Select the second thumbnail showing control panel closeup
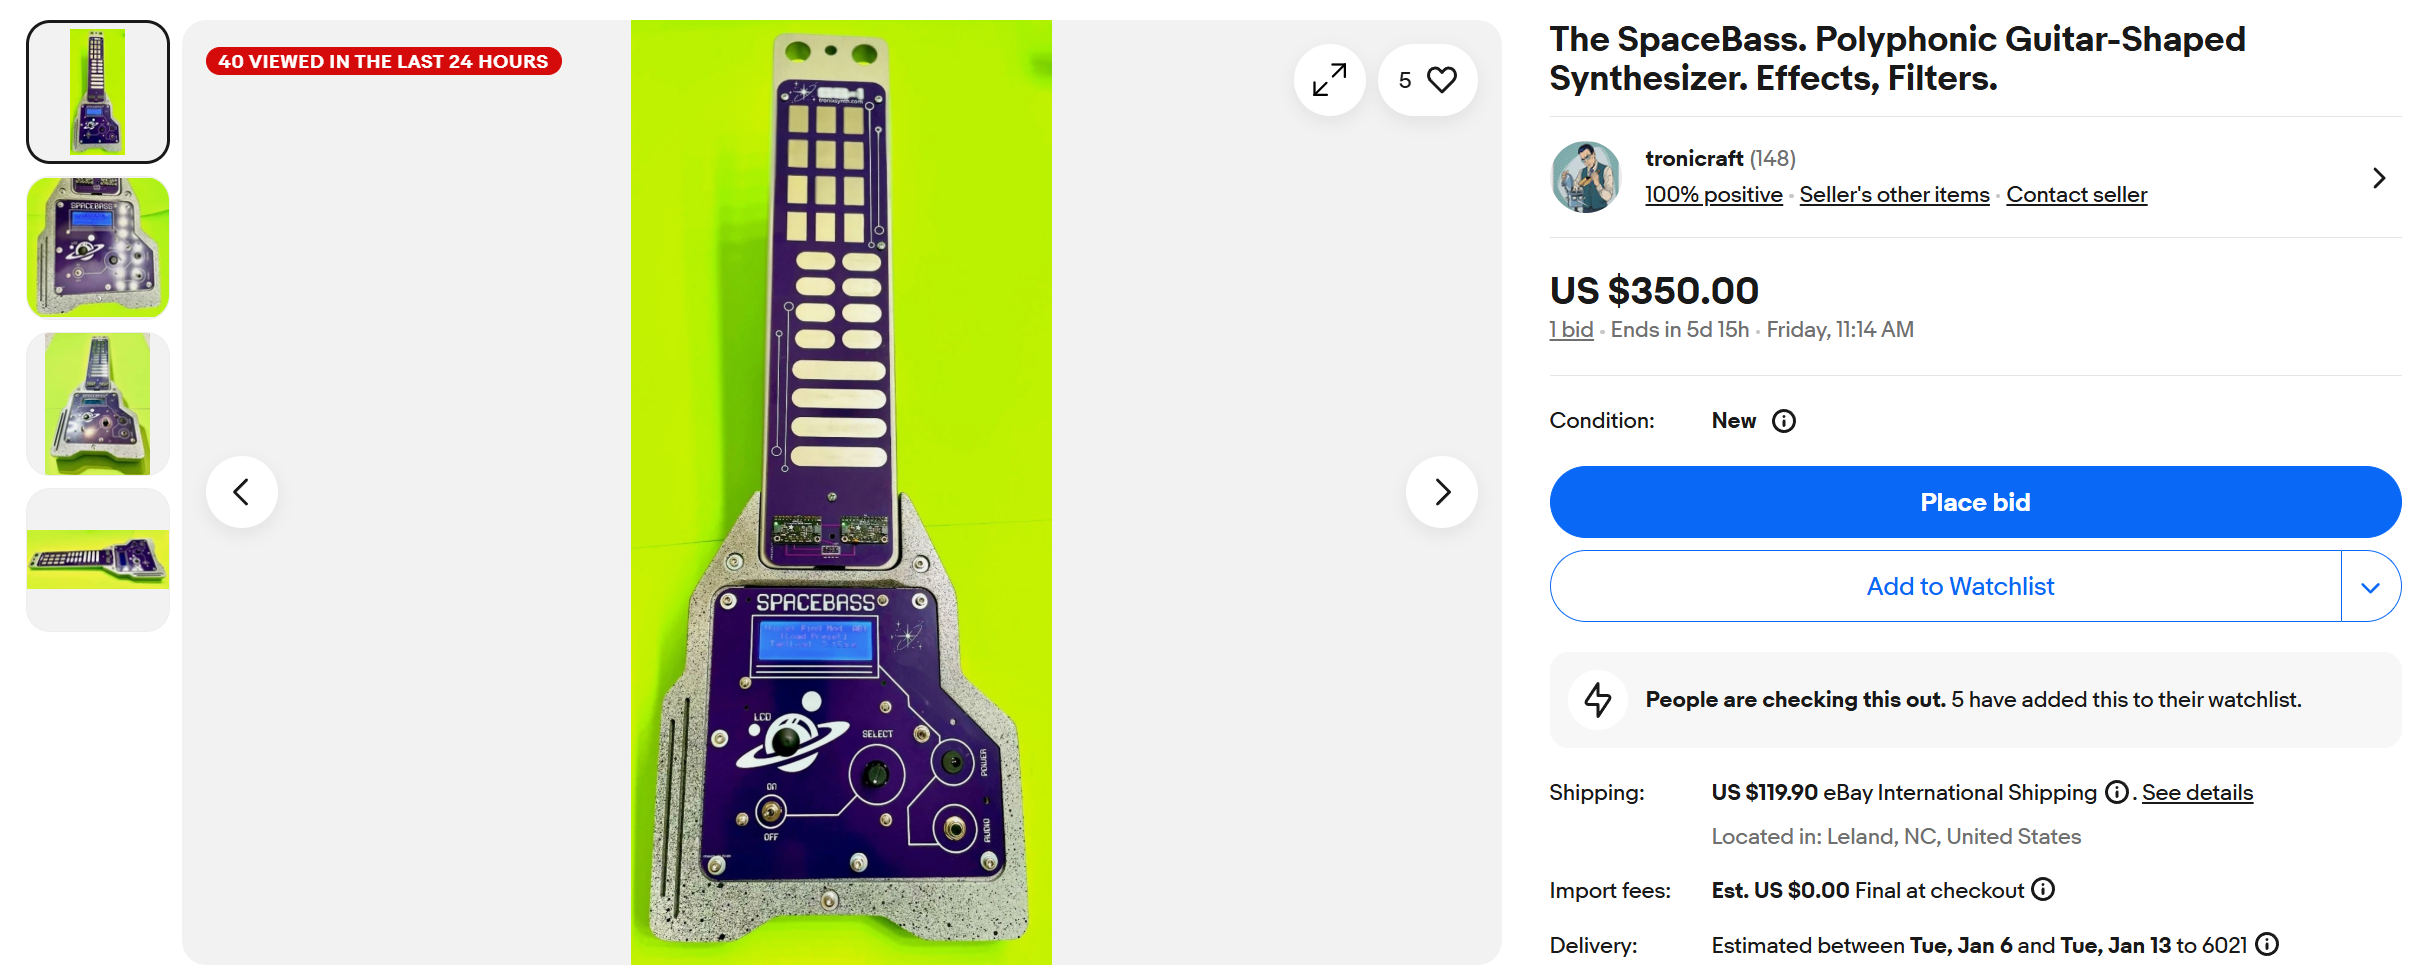Viewport: 2419px width, 976px height. click(98, 247)
